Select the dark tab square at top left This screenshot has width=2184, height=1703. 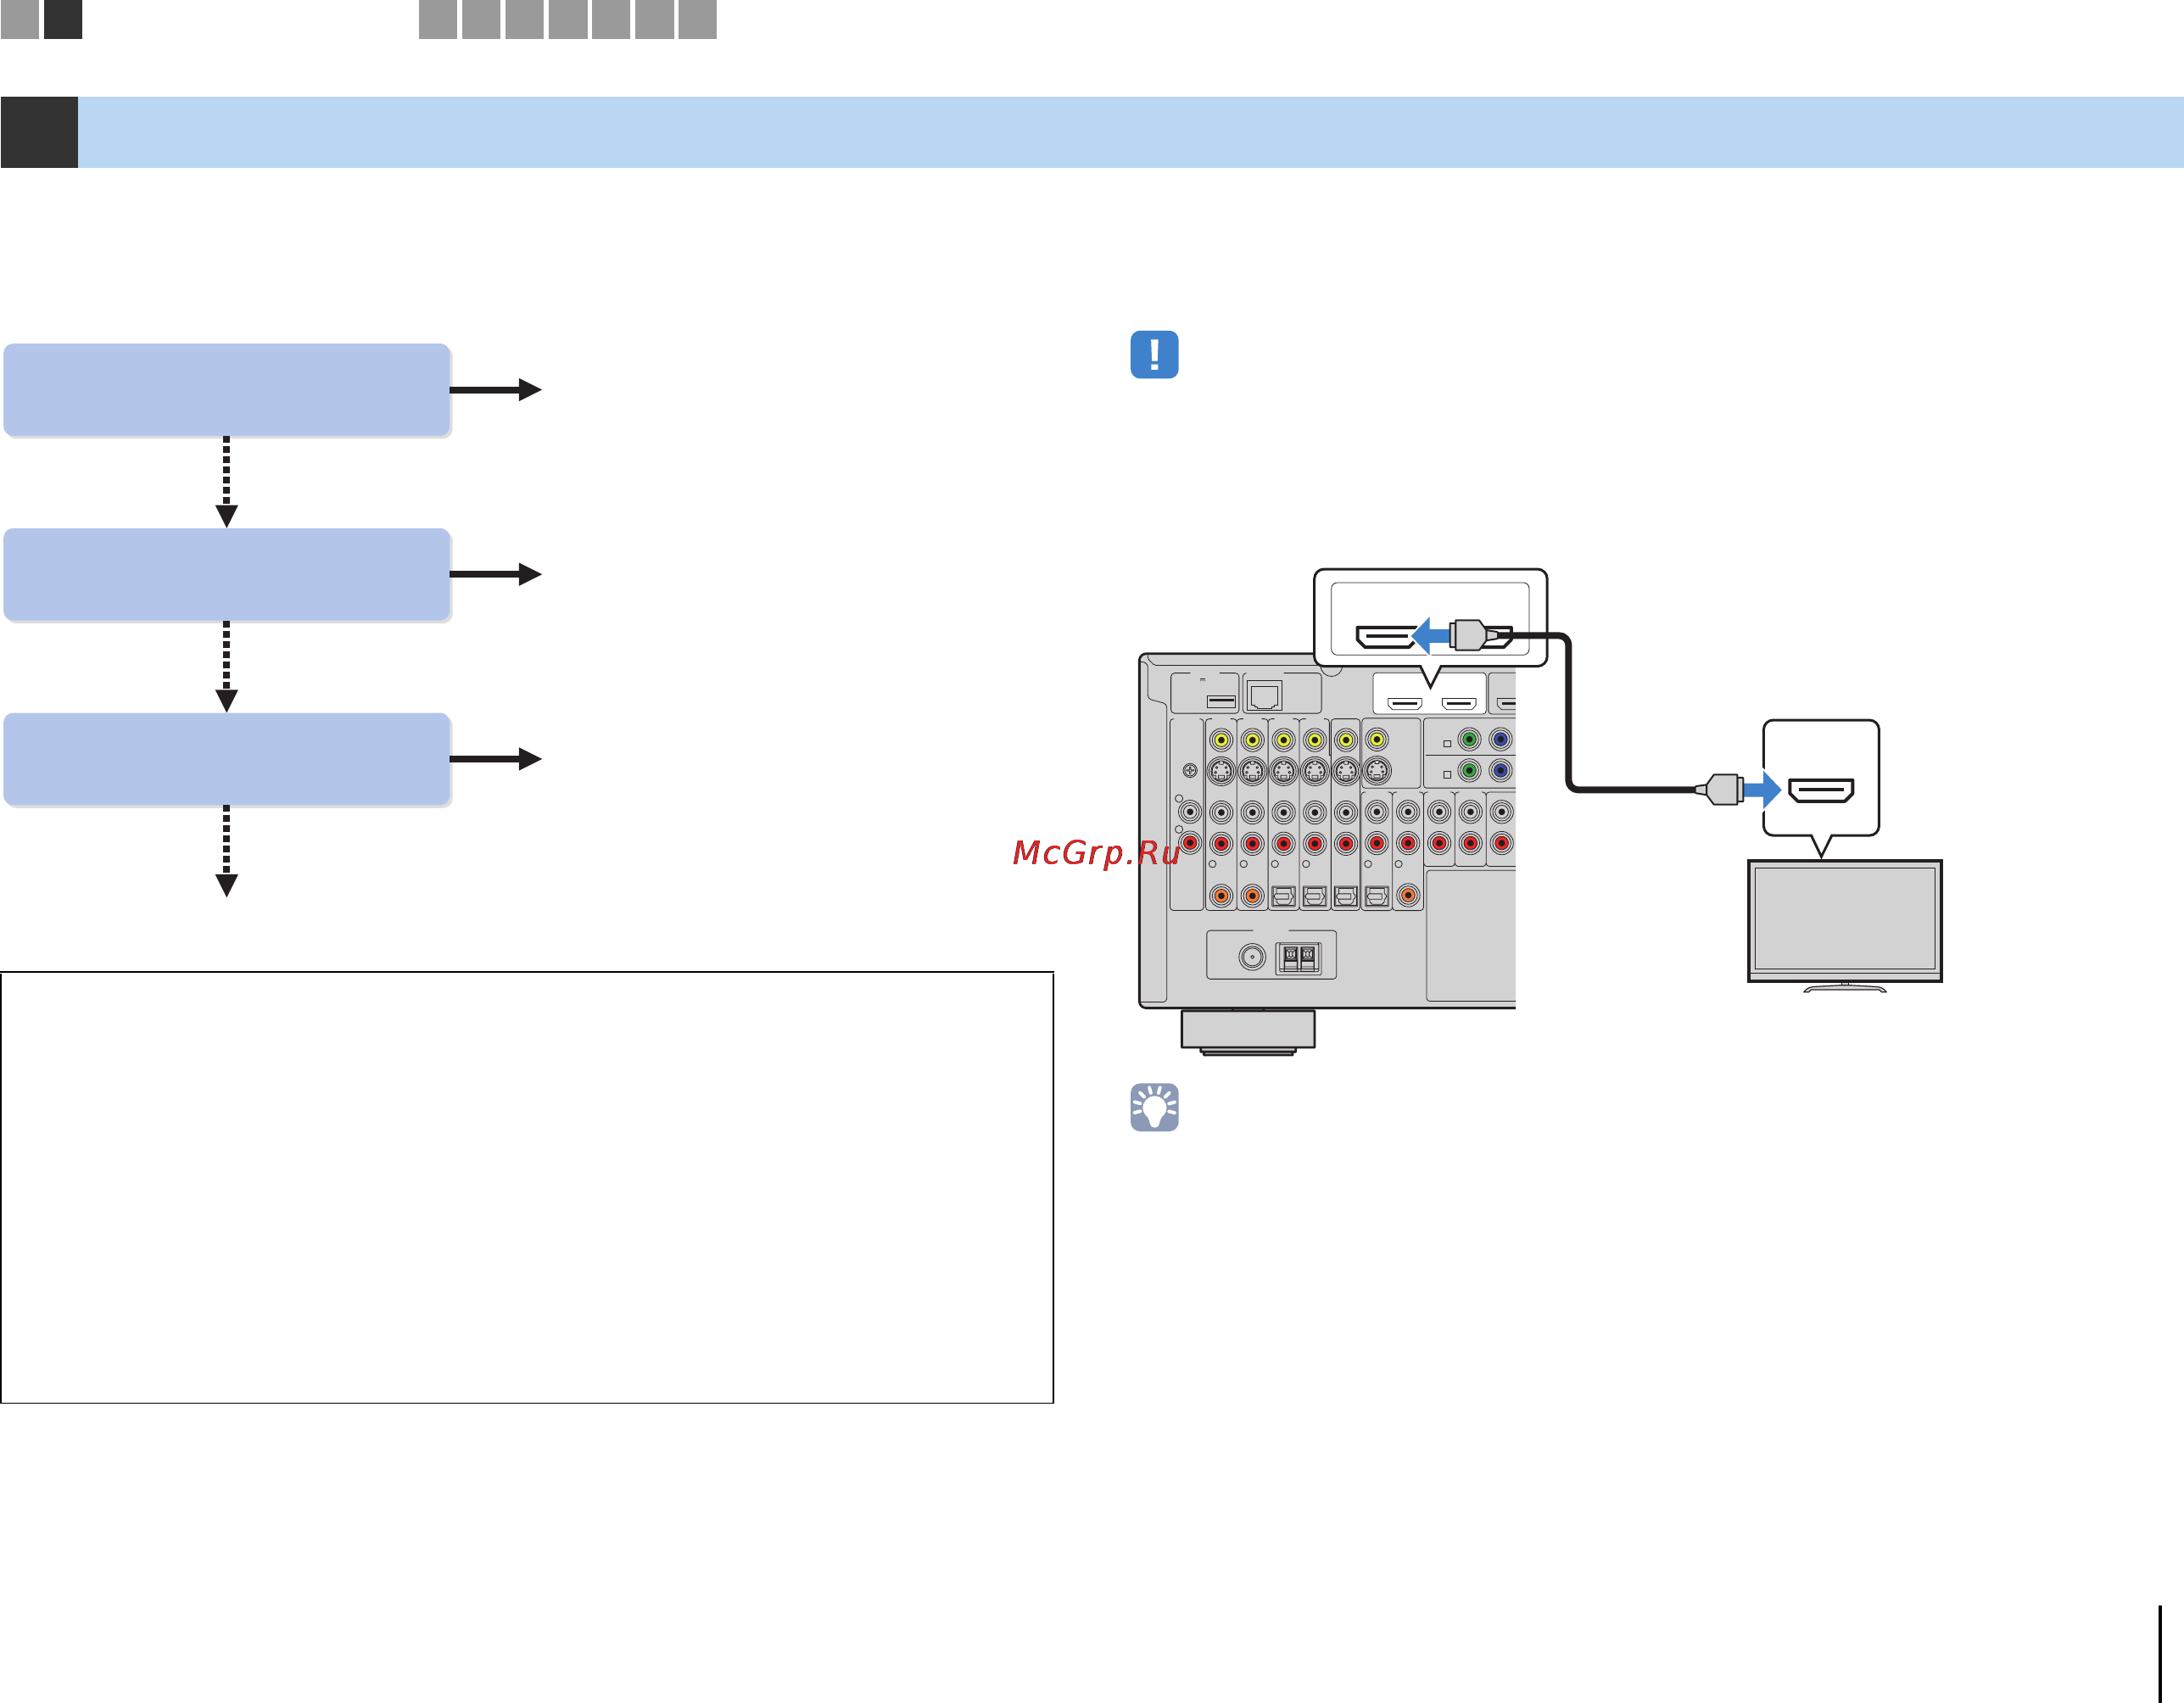[x=63, y=19]
